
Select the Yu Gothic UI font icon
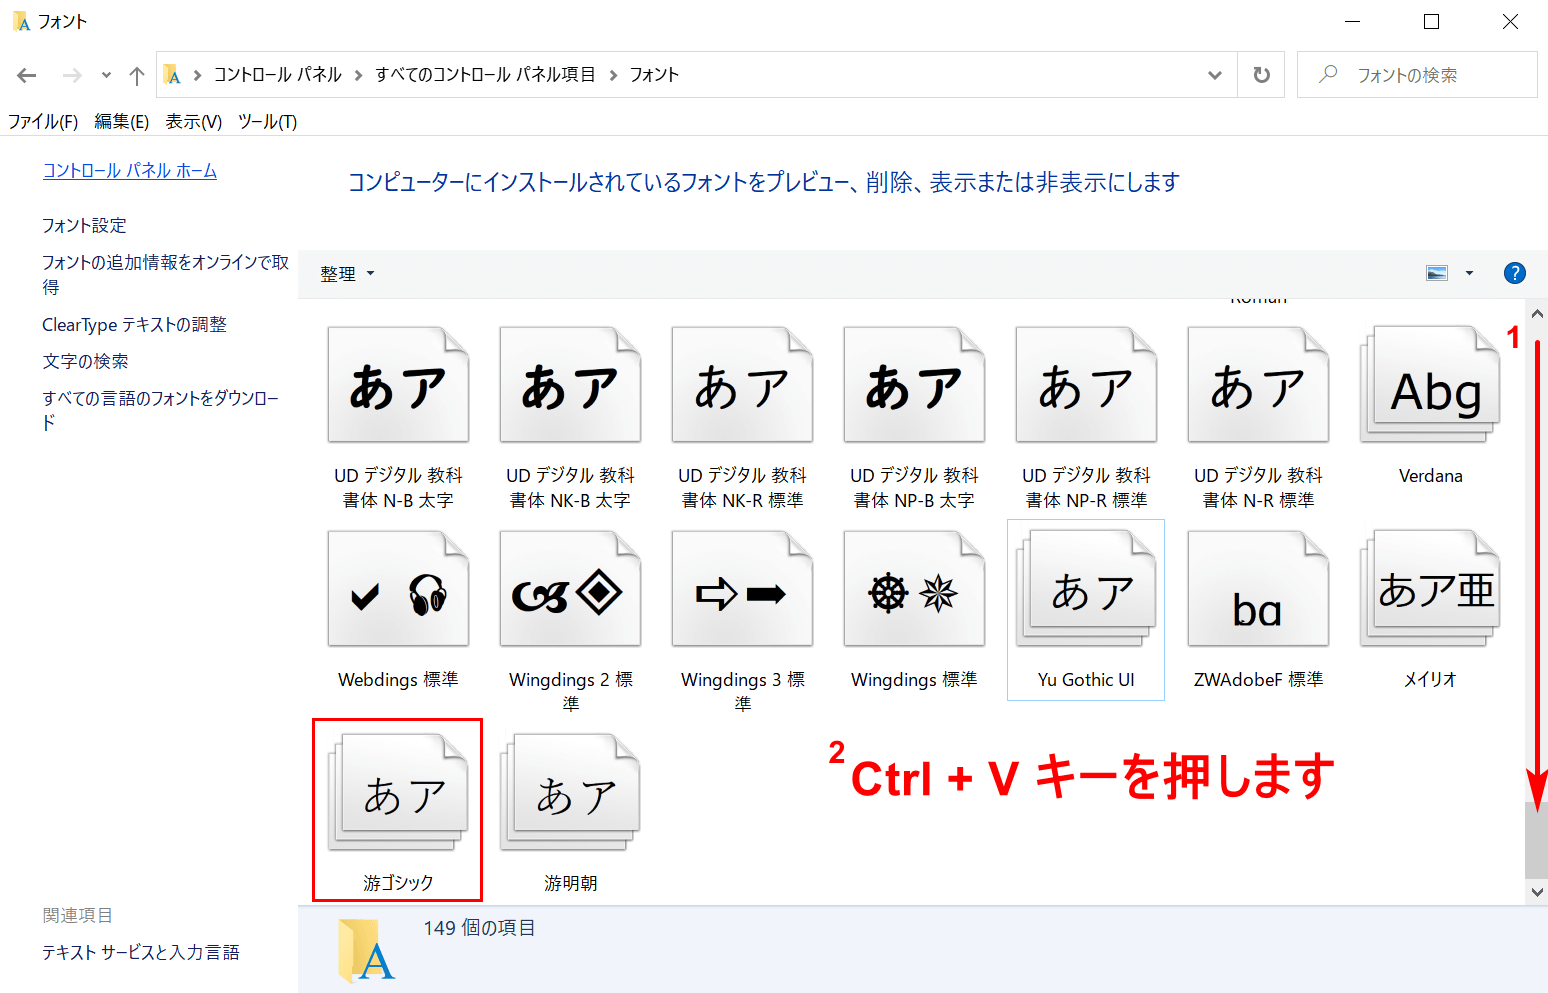click(x=1086, y=589)
